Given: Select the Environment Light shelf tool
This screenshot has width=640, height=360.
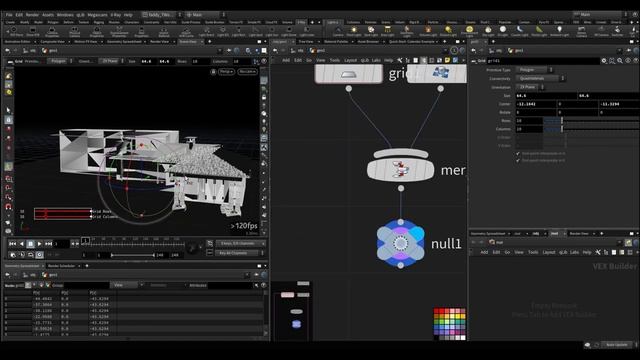Looking at the screenshot, I should (x=469, y=31).
